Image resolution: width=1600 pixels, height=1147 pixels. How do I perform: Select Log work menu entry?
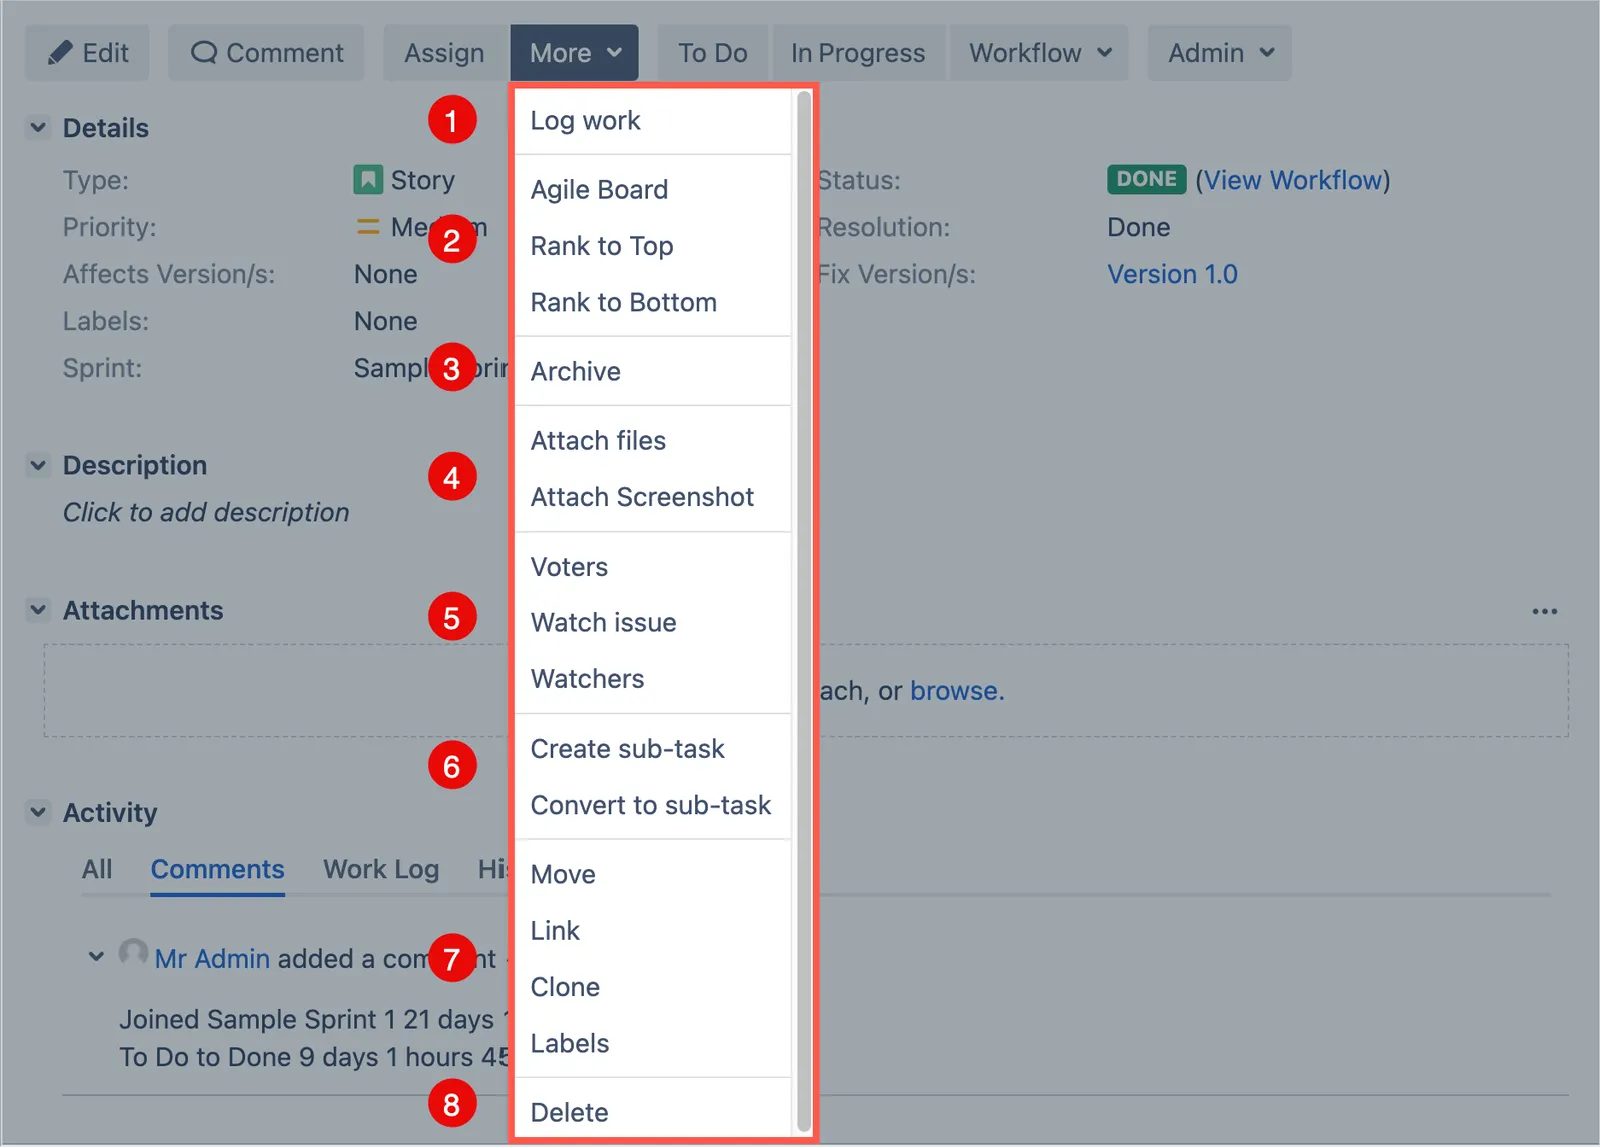pos(654,121)
